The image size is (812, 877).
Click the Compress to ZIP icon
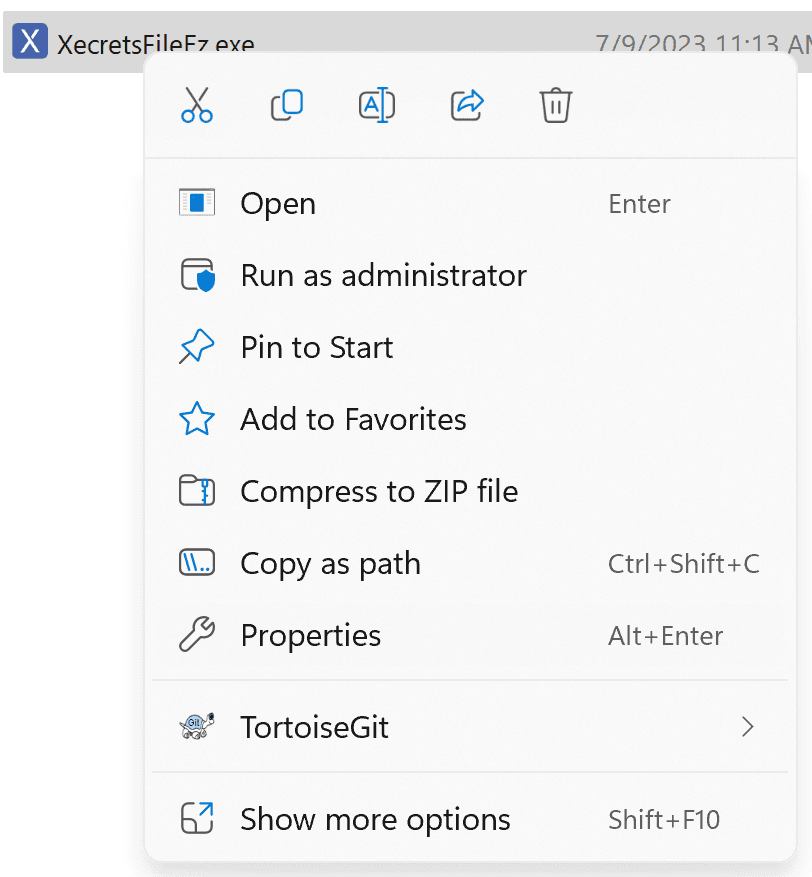click(x=197, y=491)
